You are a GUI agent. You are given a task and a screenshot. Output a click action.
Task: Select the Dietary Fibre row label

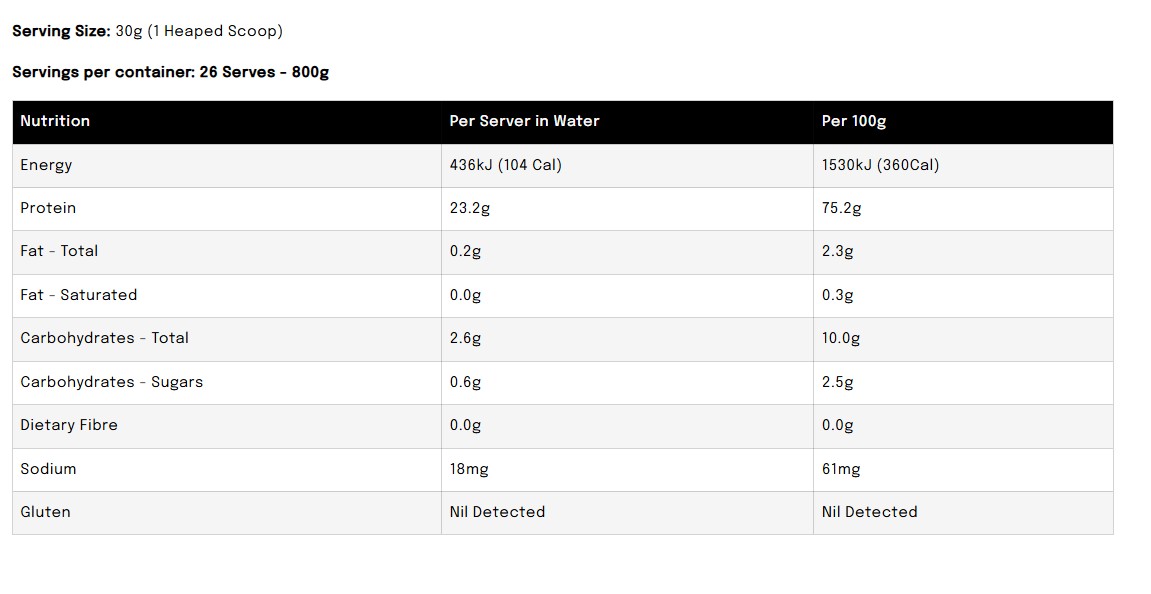pos(69,425)
